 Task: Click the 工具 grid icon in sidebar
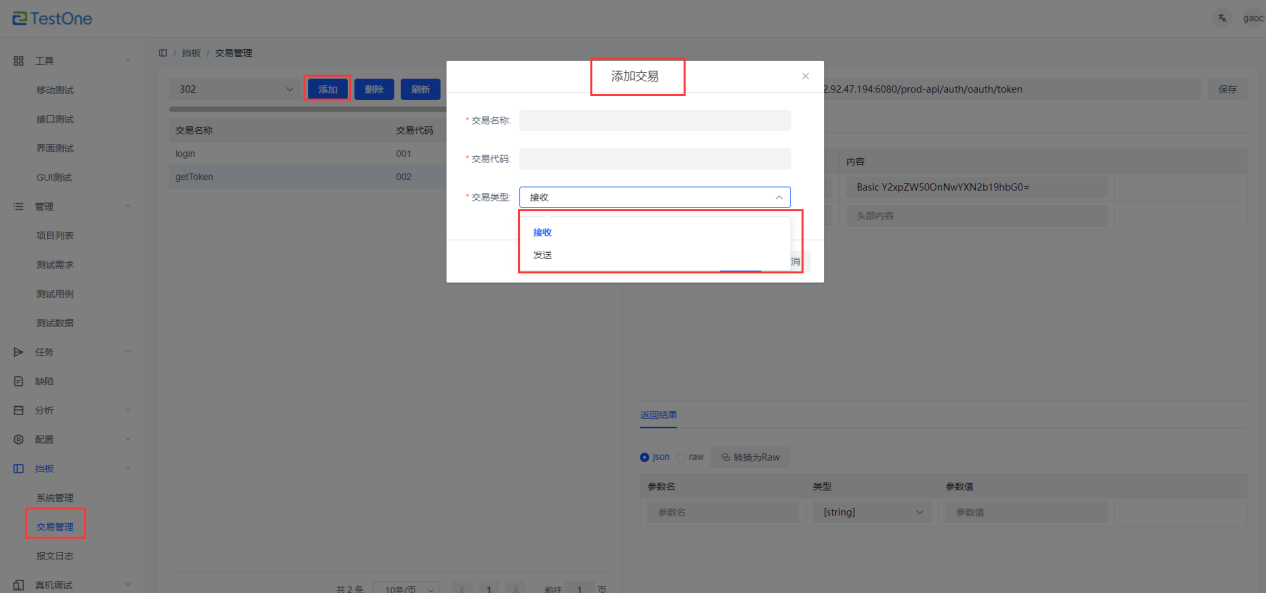(18, 61)
